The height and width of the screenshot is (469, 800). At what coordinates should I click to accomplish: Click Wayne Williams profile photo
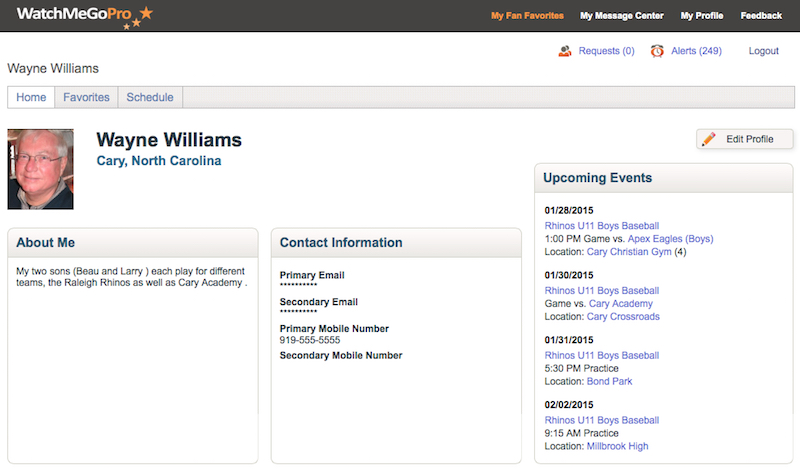coord(40,169)
